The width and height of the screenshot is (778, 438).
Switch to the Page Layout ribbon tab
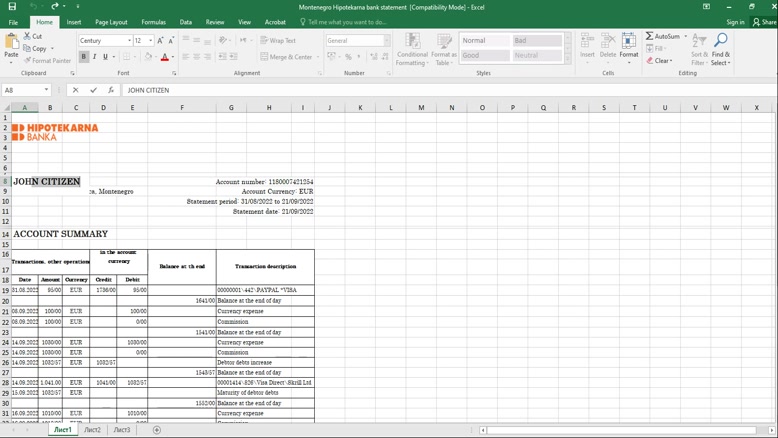point(111,22)
